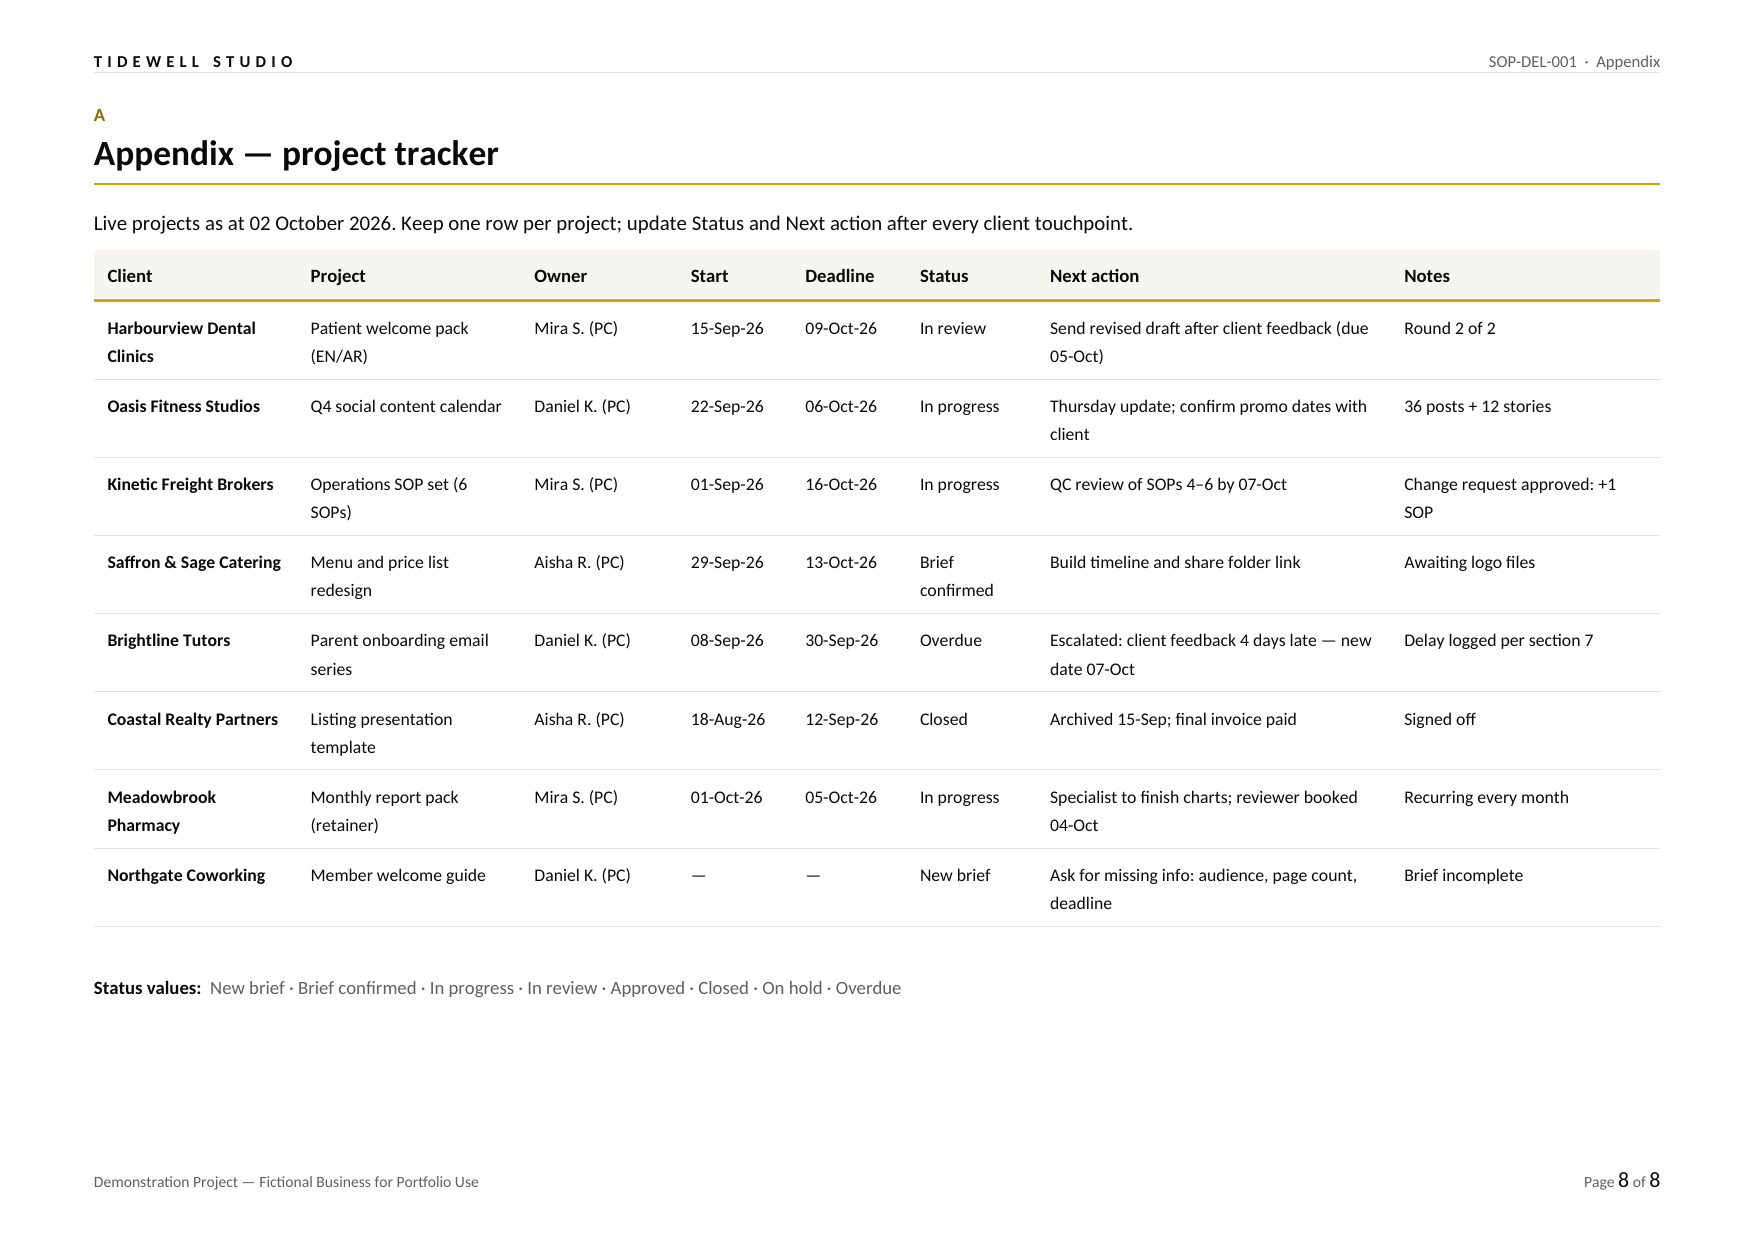1754x1241 pixels.
Task: Click the "Recurring every month" note
Action: pos(1486,797)
